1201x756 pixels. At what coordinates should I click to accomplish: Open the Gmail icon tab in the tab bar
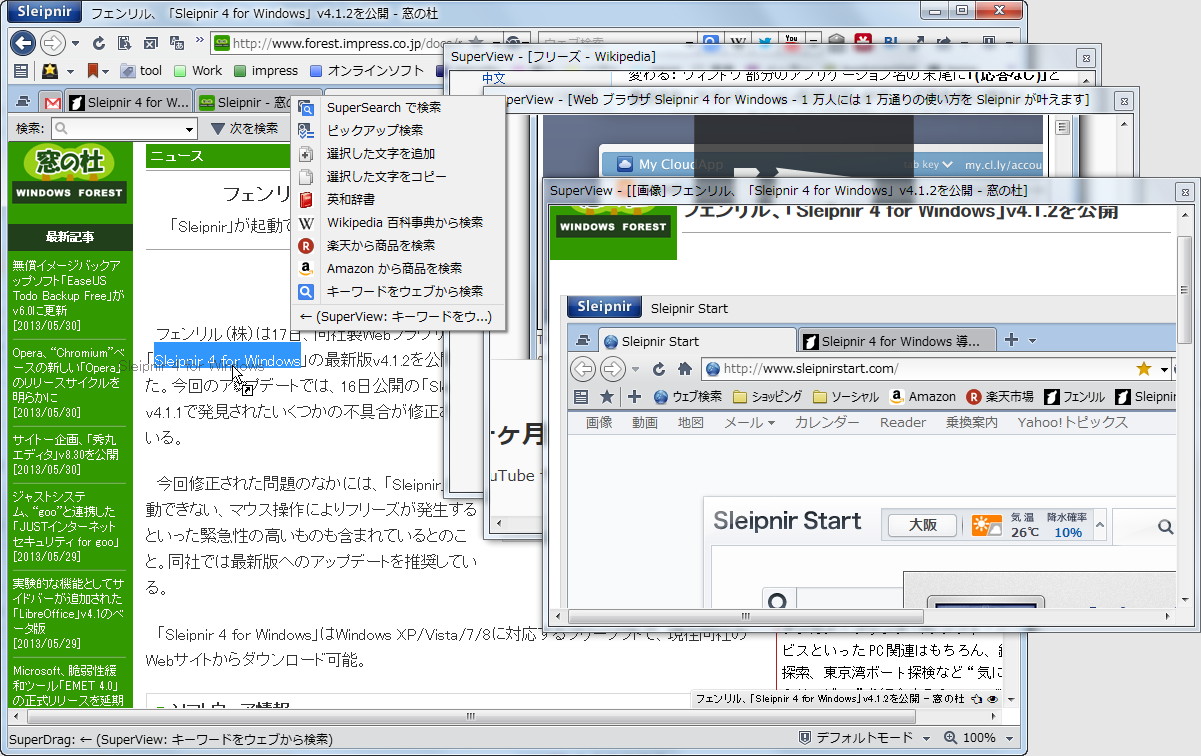[x=53, y=101]
